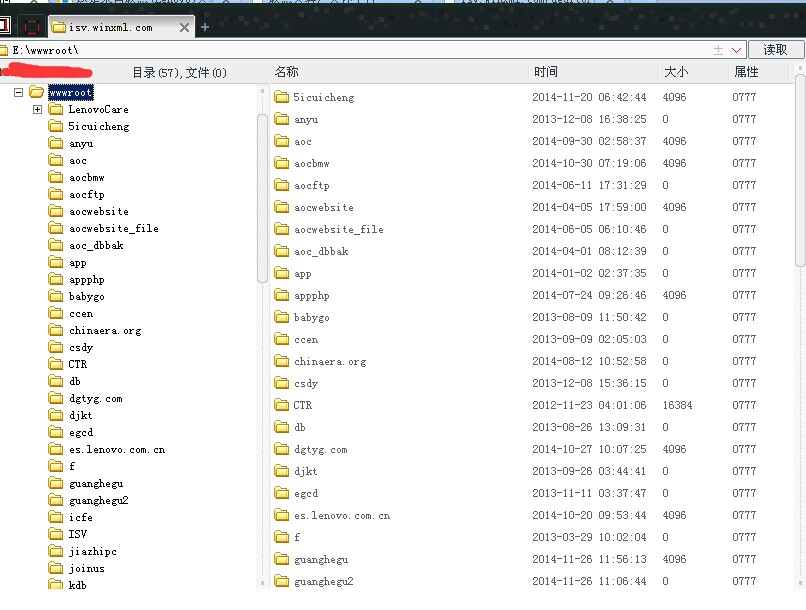
Task: Click the tree panel vertical scrollbar
Action: click(262, 198)
